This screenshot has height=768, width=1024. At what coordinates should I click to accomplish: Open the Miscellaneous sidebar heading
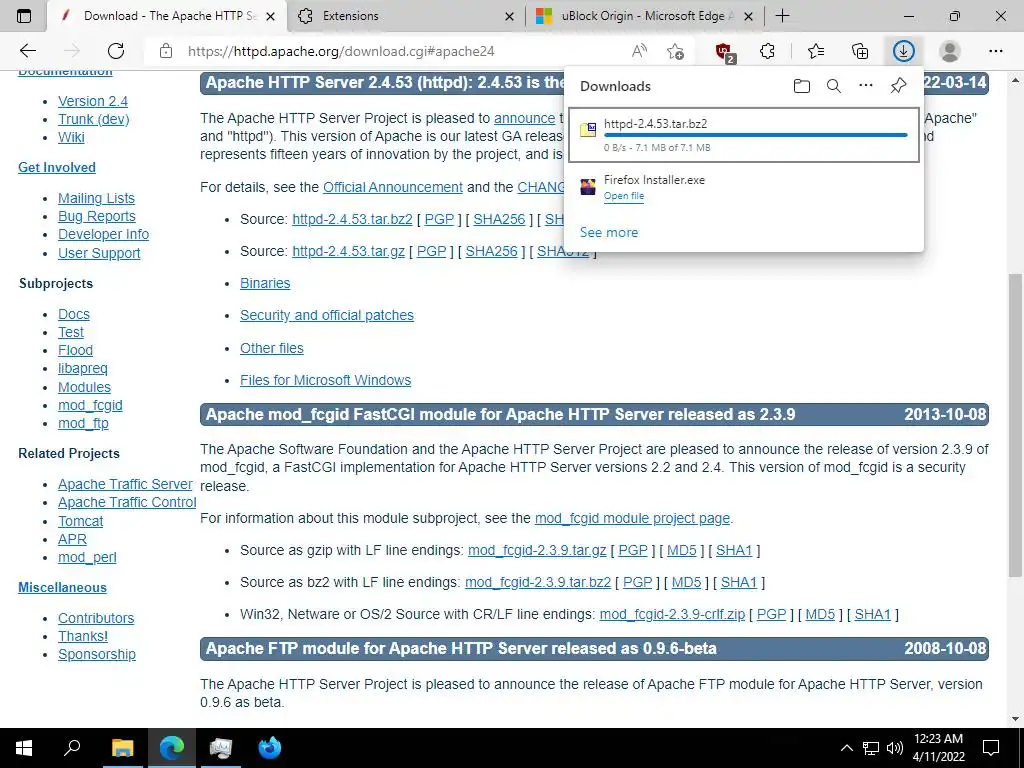[x=62, y=588]
